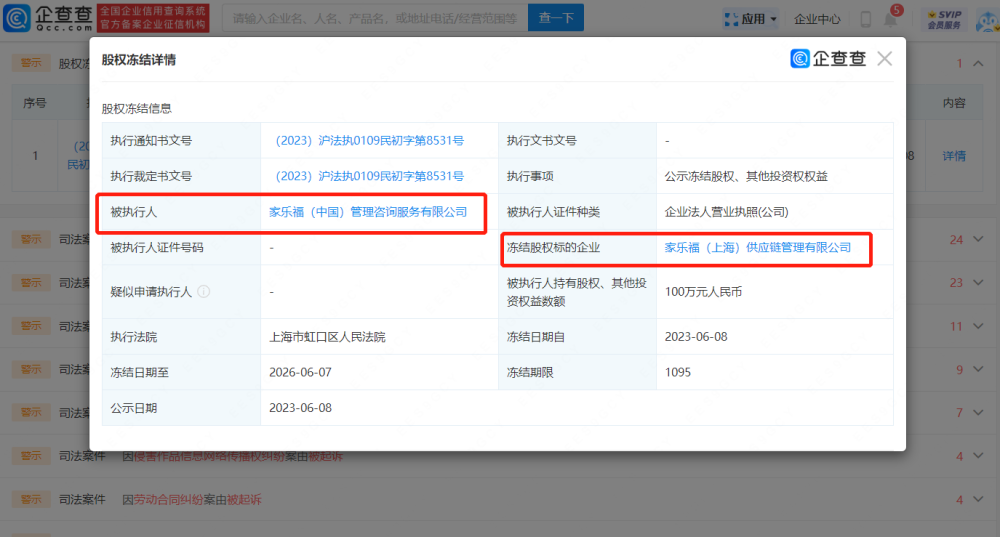Viewport: 1000px width, 537px height.
Task: Click the robot assistant icon in header
Action: 987,20
